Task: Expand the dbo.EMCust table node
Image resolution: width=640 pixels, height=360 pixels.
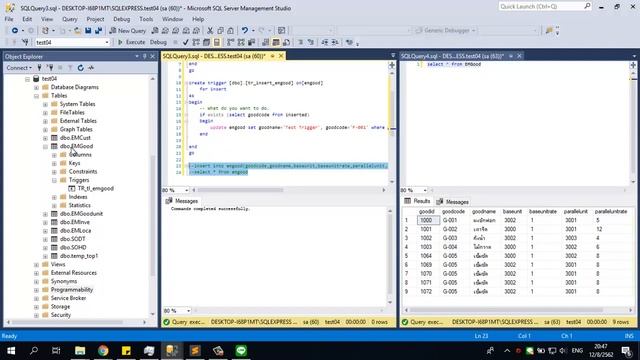Action: [45, 138]
